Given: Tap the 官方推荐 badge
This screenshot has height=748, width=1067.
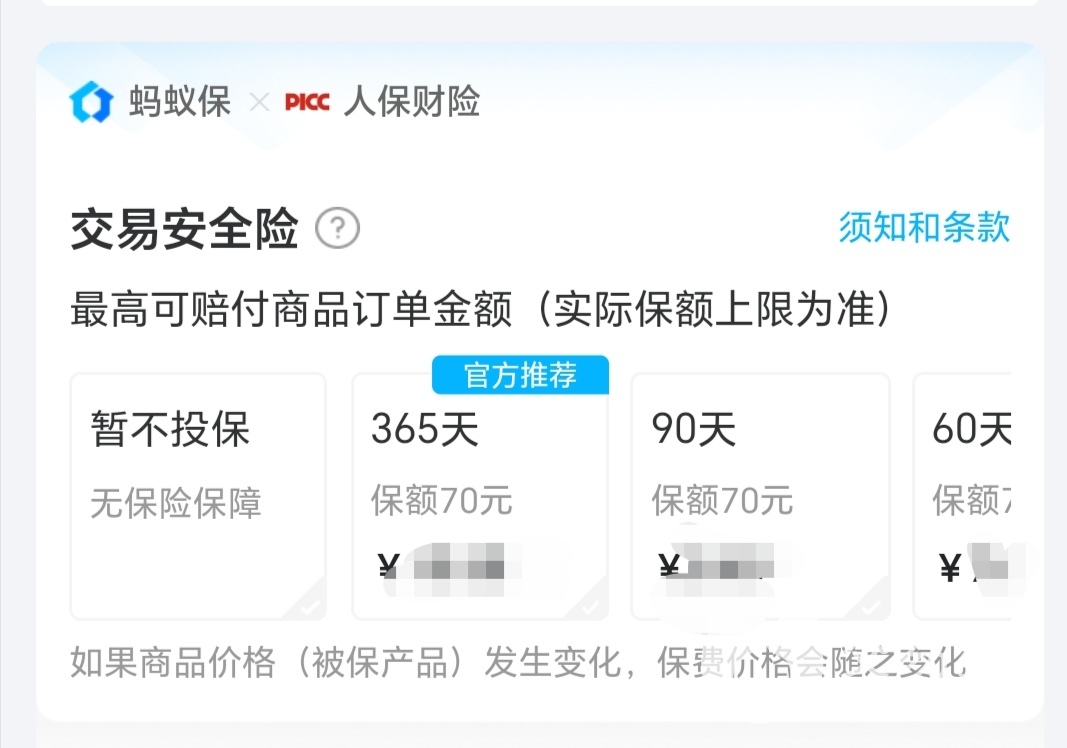Looking at the screenshot, I should (521, 375).
